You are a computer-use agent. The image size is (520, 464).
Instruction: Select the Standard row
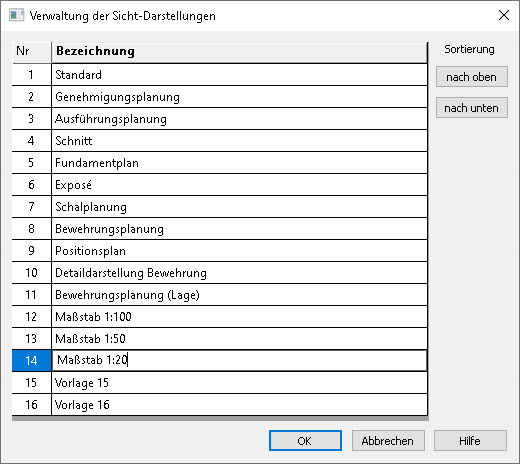coord(239,75)
